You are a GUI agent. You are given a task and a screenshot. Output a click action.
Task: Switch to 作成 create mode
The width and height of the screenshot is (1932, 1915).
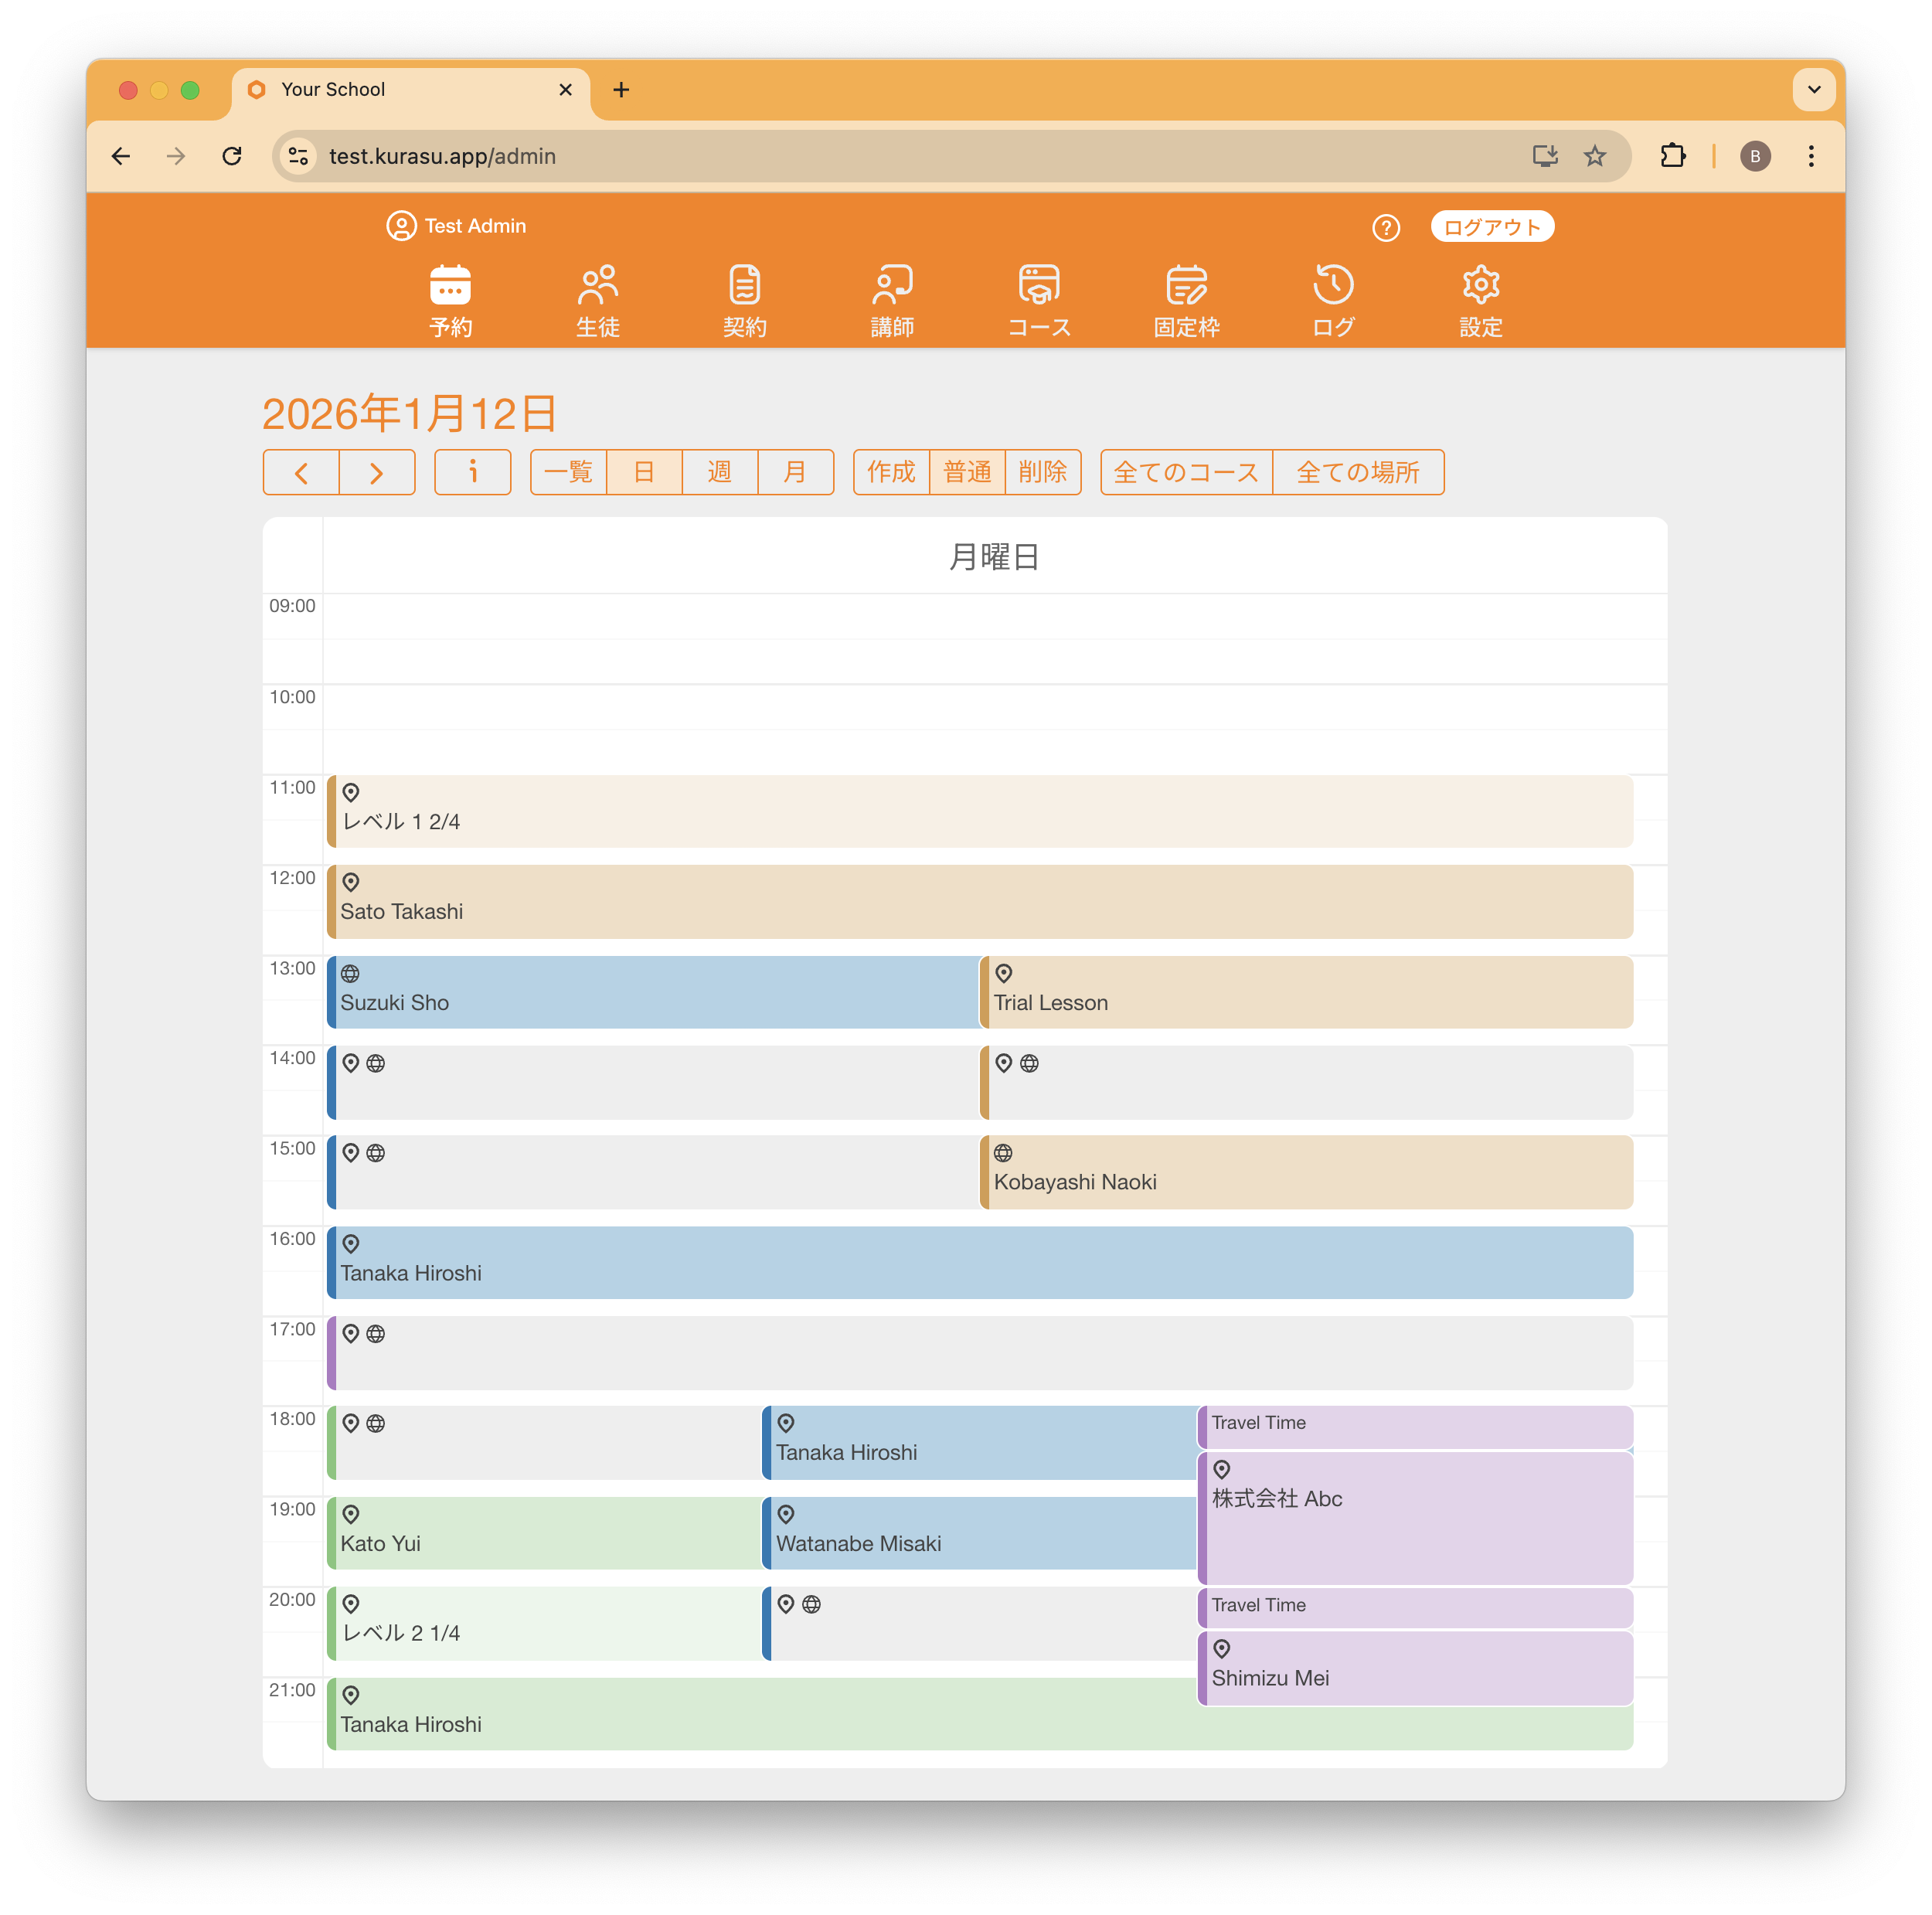coord(890,472)
